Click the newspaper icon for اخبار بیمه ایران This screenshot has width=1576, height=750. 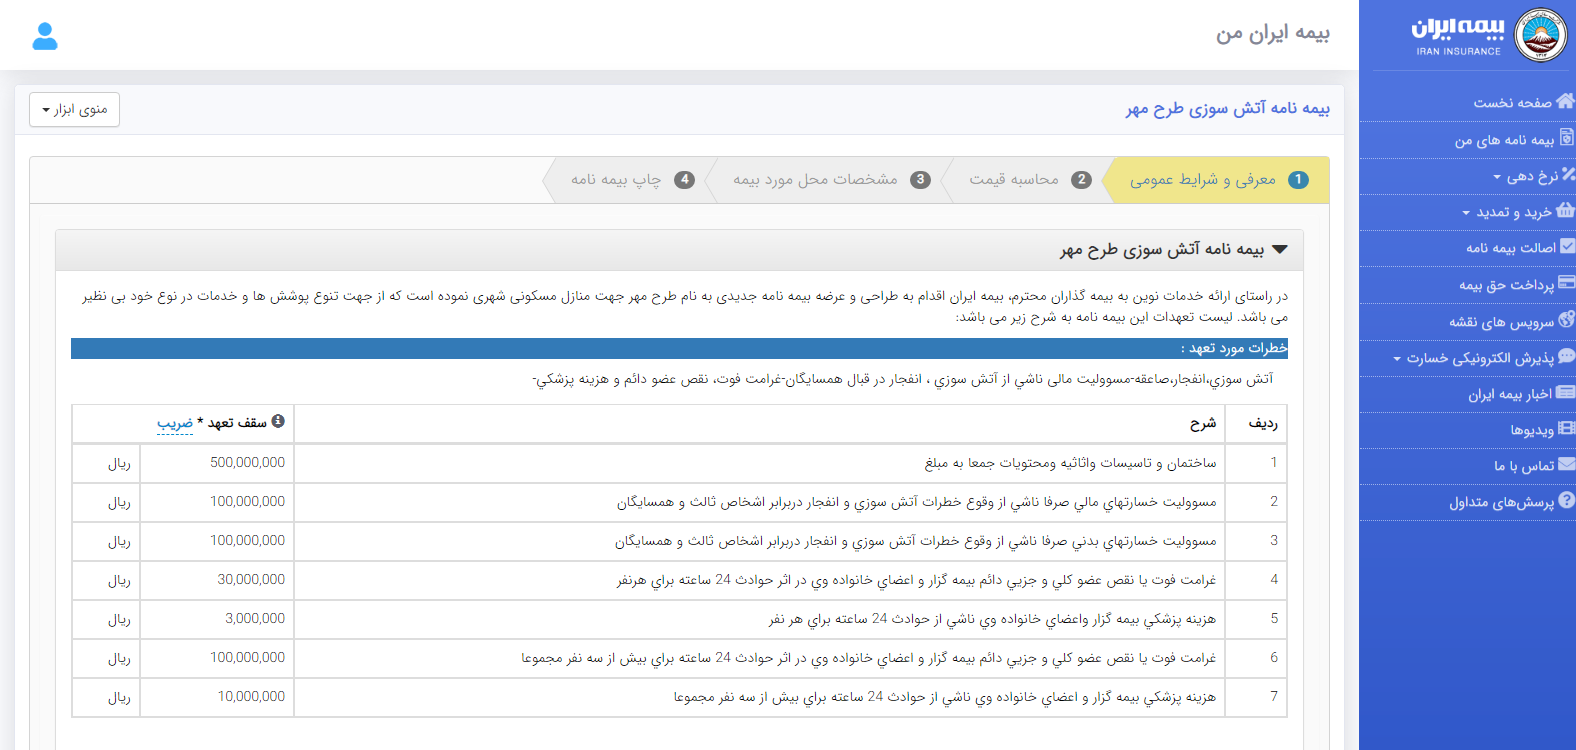pyautogui.click(x=1565, y=393)
